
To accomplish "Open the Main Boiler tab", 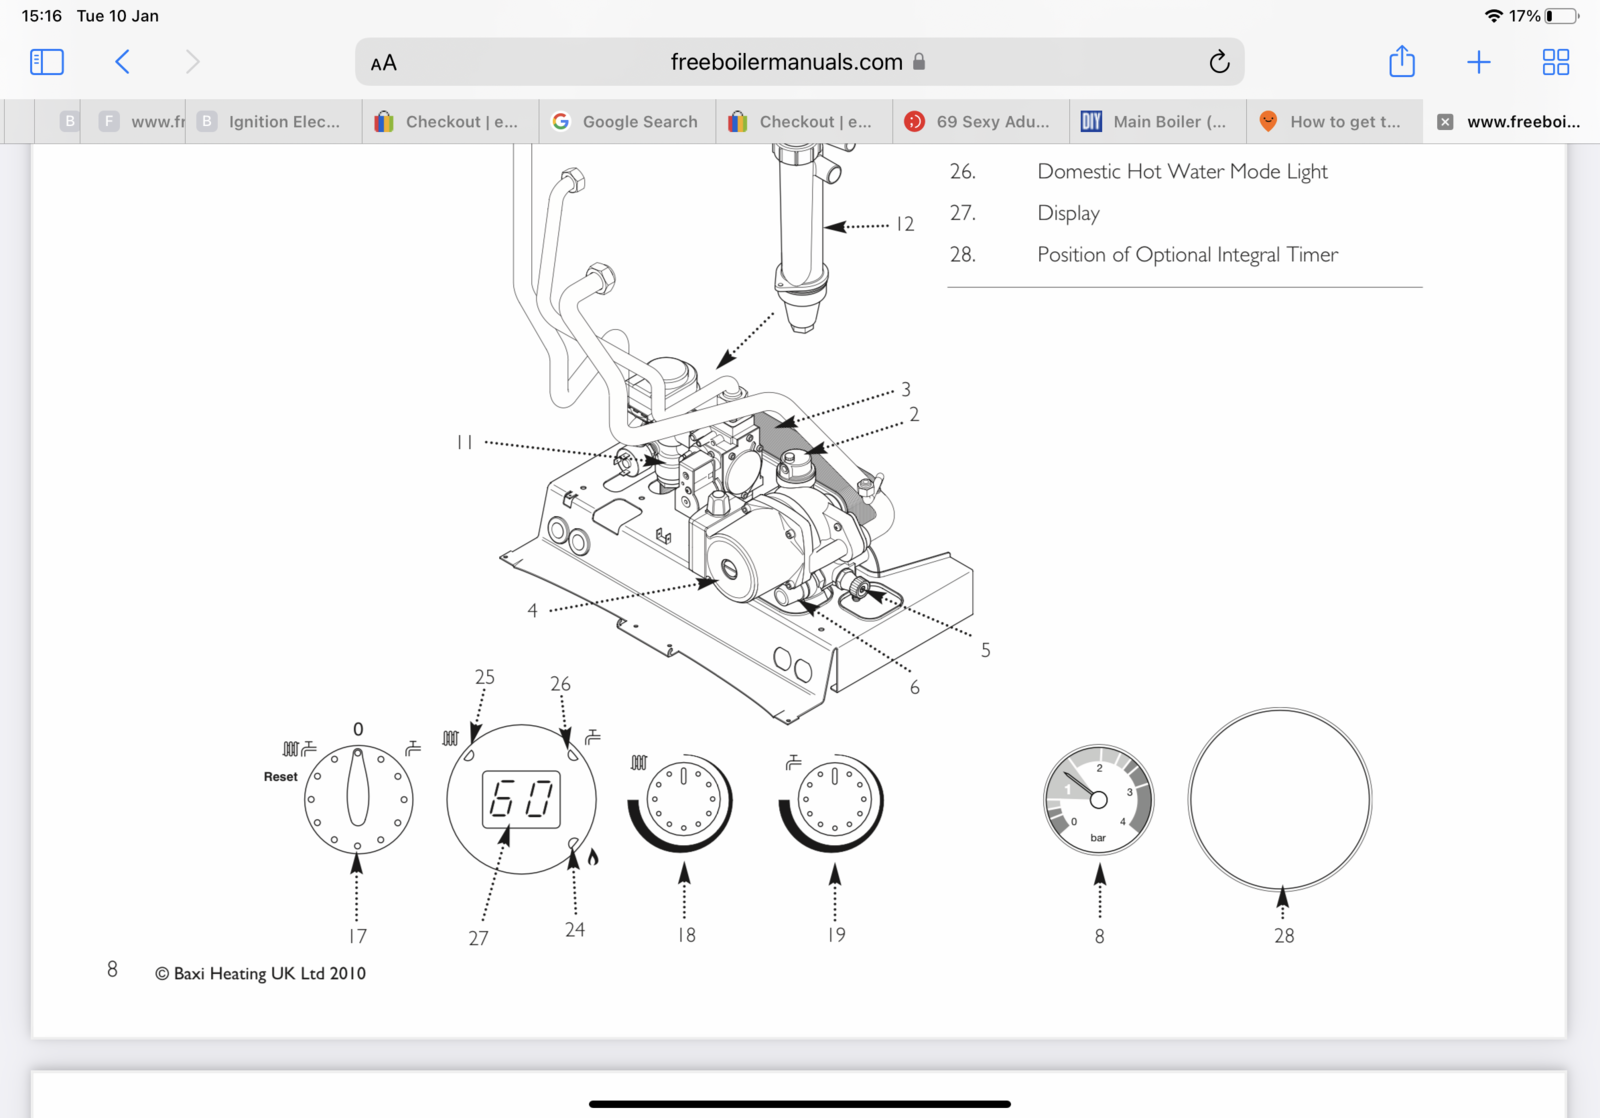I will [1157, 122].
